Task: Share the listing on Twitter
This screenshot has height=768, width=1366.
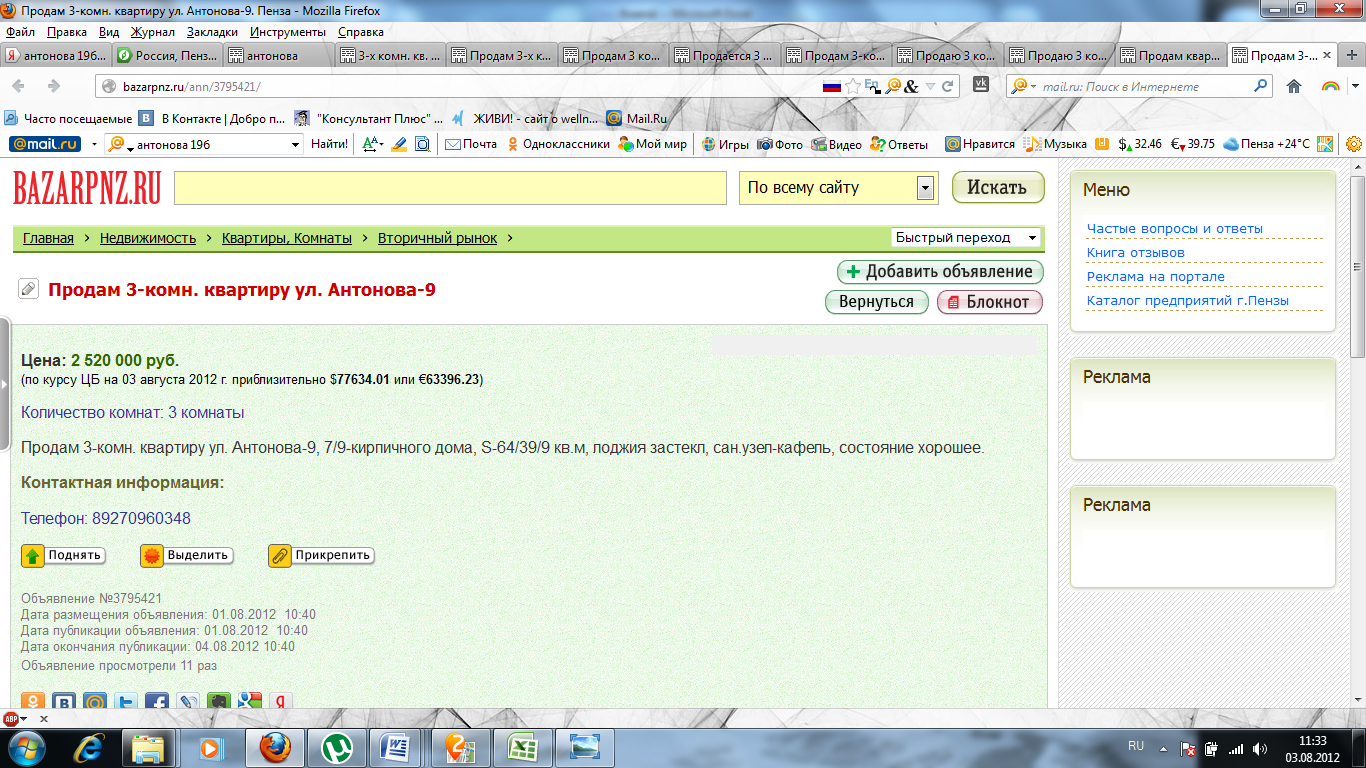Action: 126,702
